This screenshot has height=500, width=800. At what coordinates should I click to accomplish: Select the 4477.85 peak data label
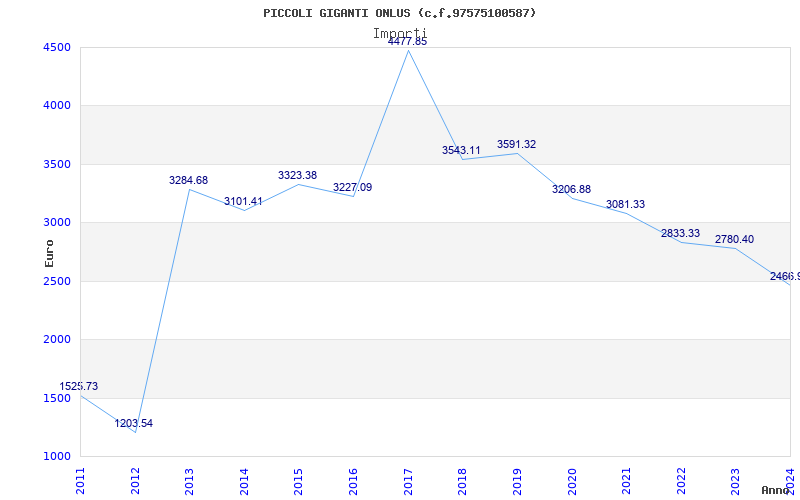407,42
